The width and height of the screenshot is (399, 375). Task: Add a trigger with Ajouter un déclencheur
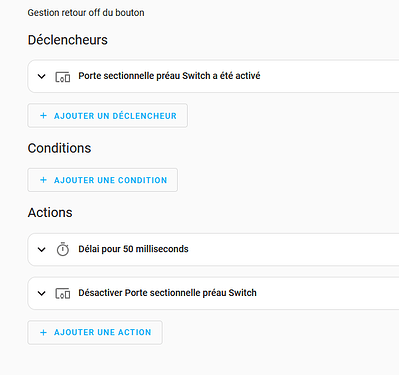click(x=107, y=116)
